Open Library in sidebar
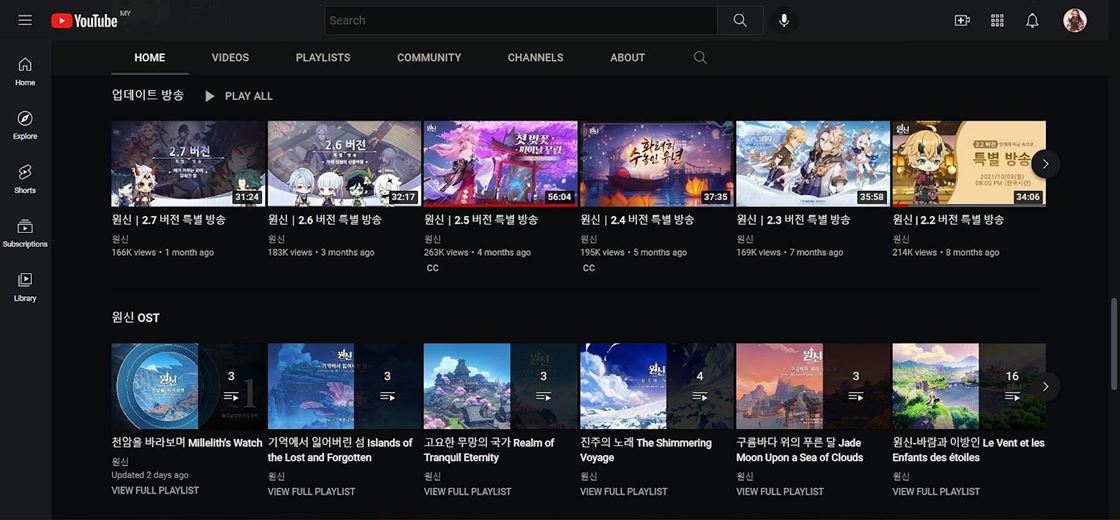The width and height of the screenshot is (1120, 520). tap(25, 287)
